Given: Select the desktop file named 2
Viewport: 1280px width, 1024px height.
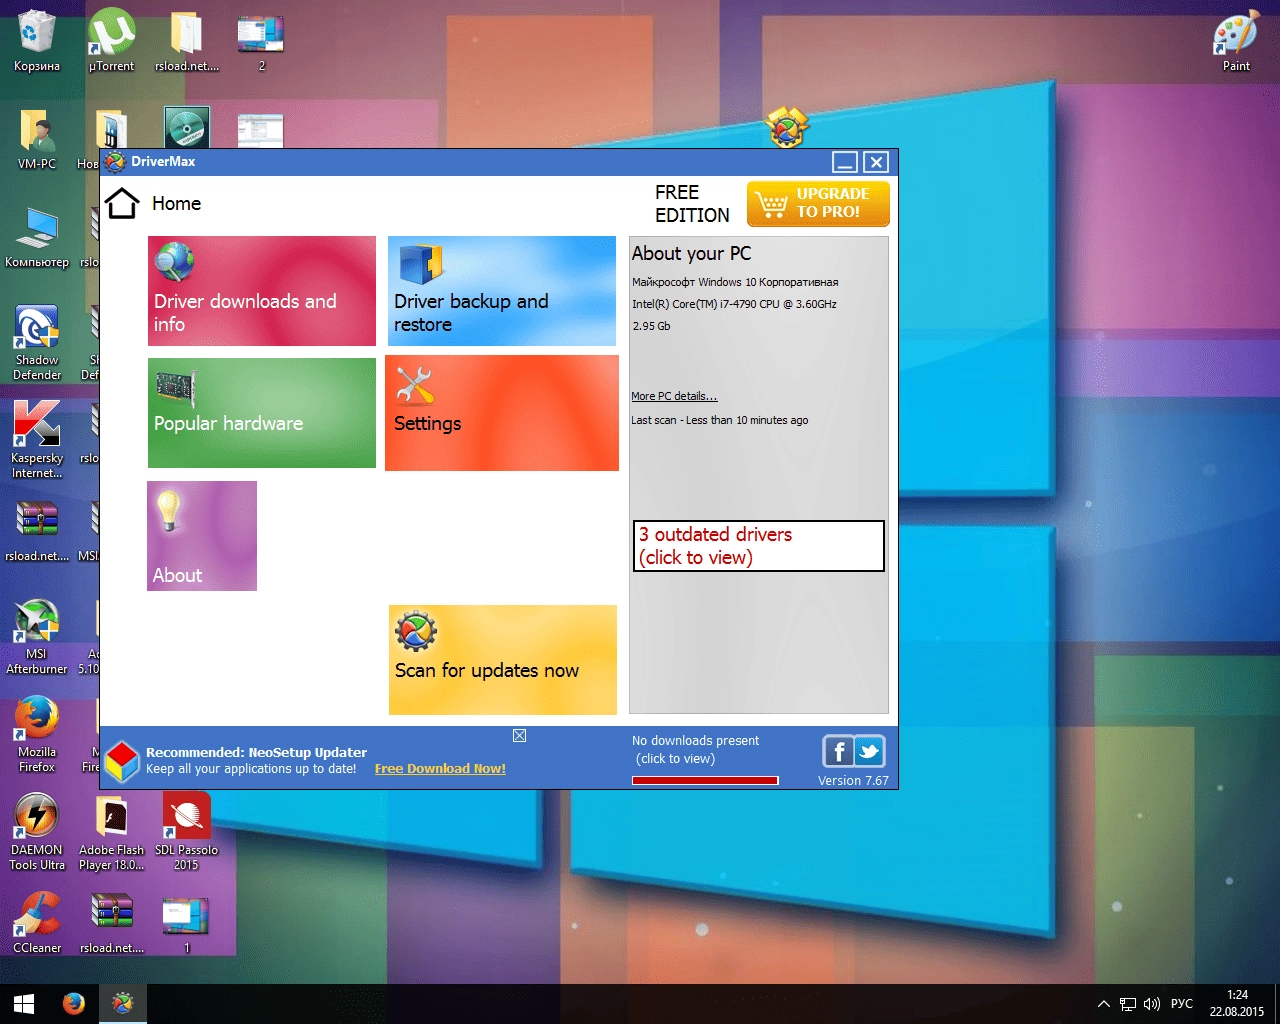Looking at the screenshot, I should (261, 41).
